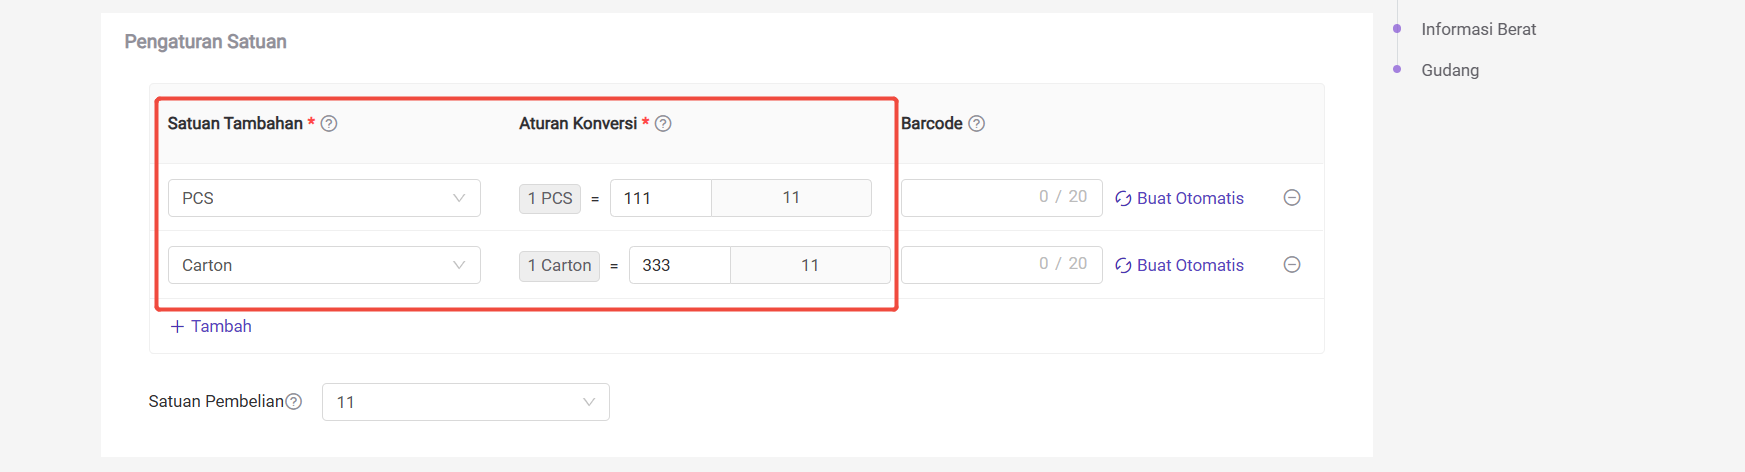Click Buat Otomatis for Carton barcode
The image size is (1745, 472).
(x=1190, y=265)
